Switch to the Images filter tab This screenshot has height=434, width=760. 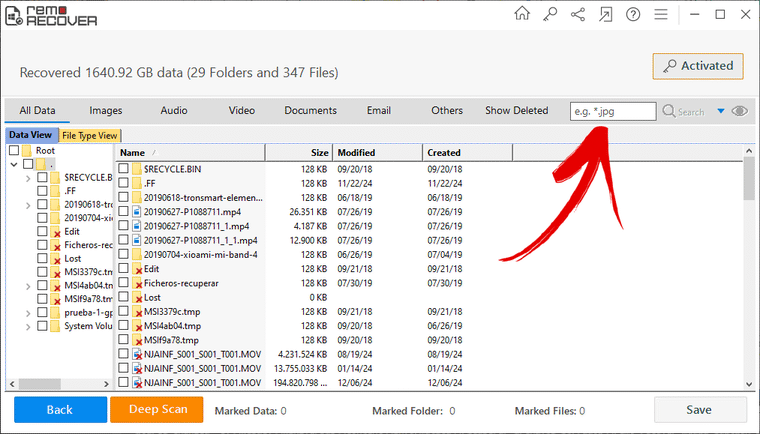tap(105, 111)
